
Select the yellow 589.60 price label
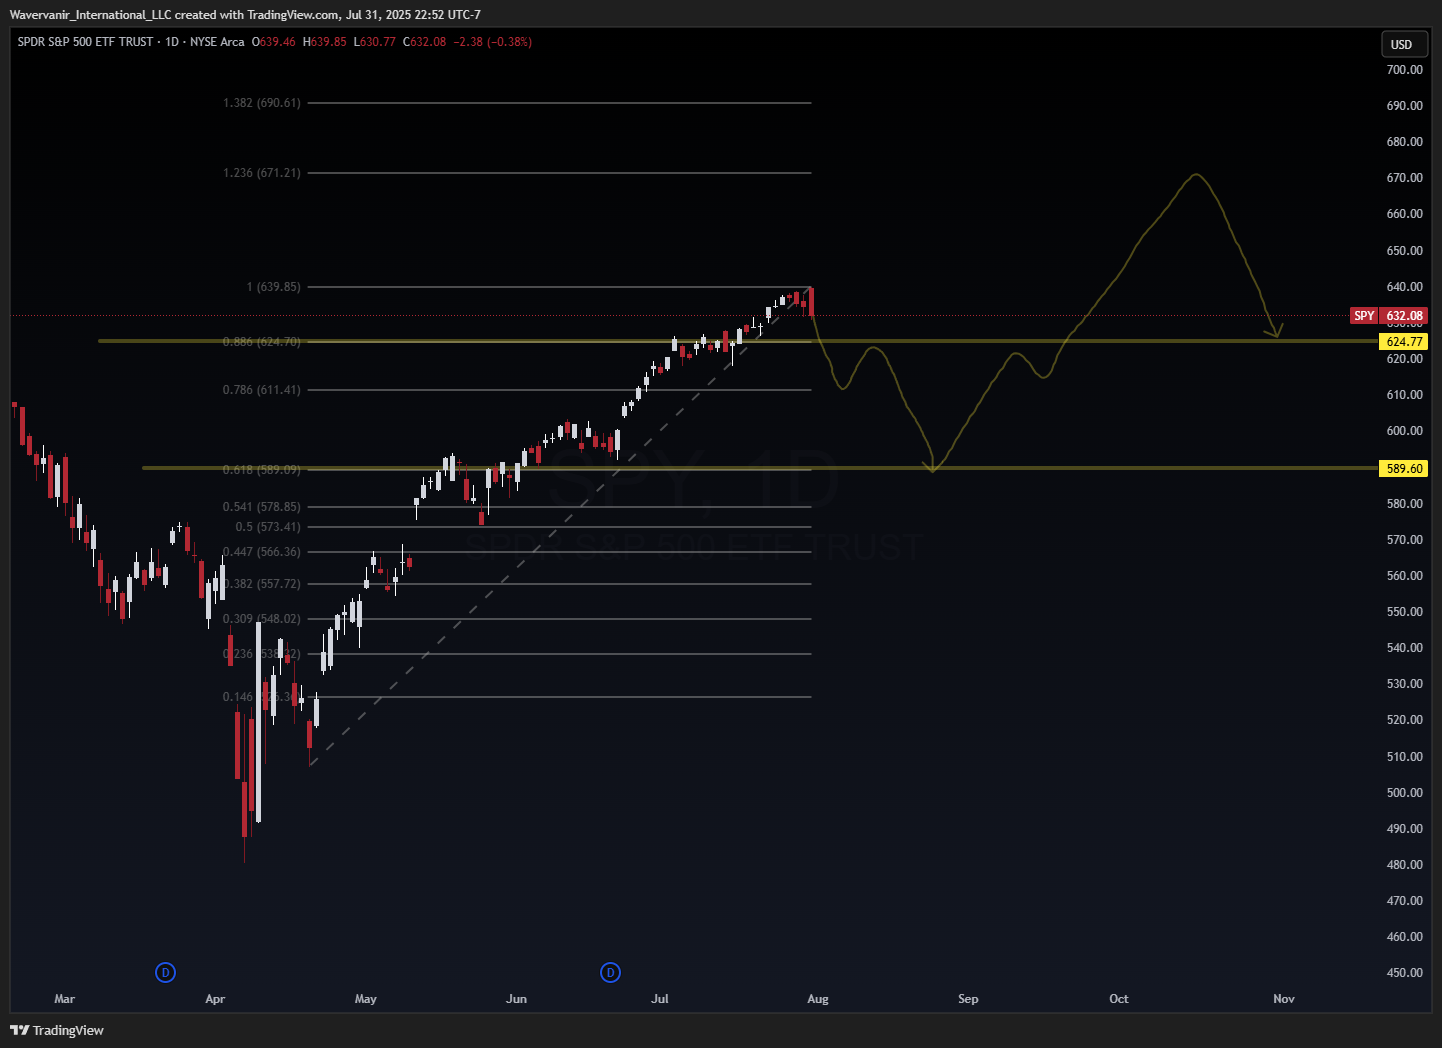(x=1404, y=468)
